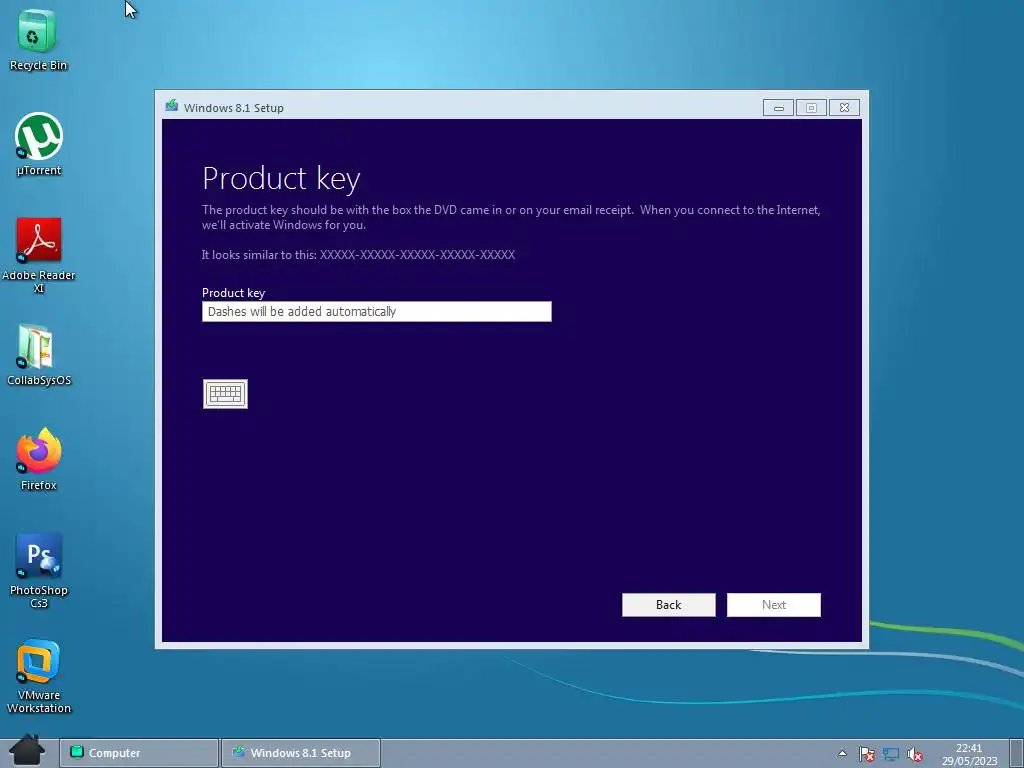Open the Recycle Bin desktop icon
1024x768 pixels.
coord(38,40)
